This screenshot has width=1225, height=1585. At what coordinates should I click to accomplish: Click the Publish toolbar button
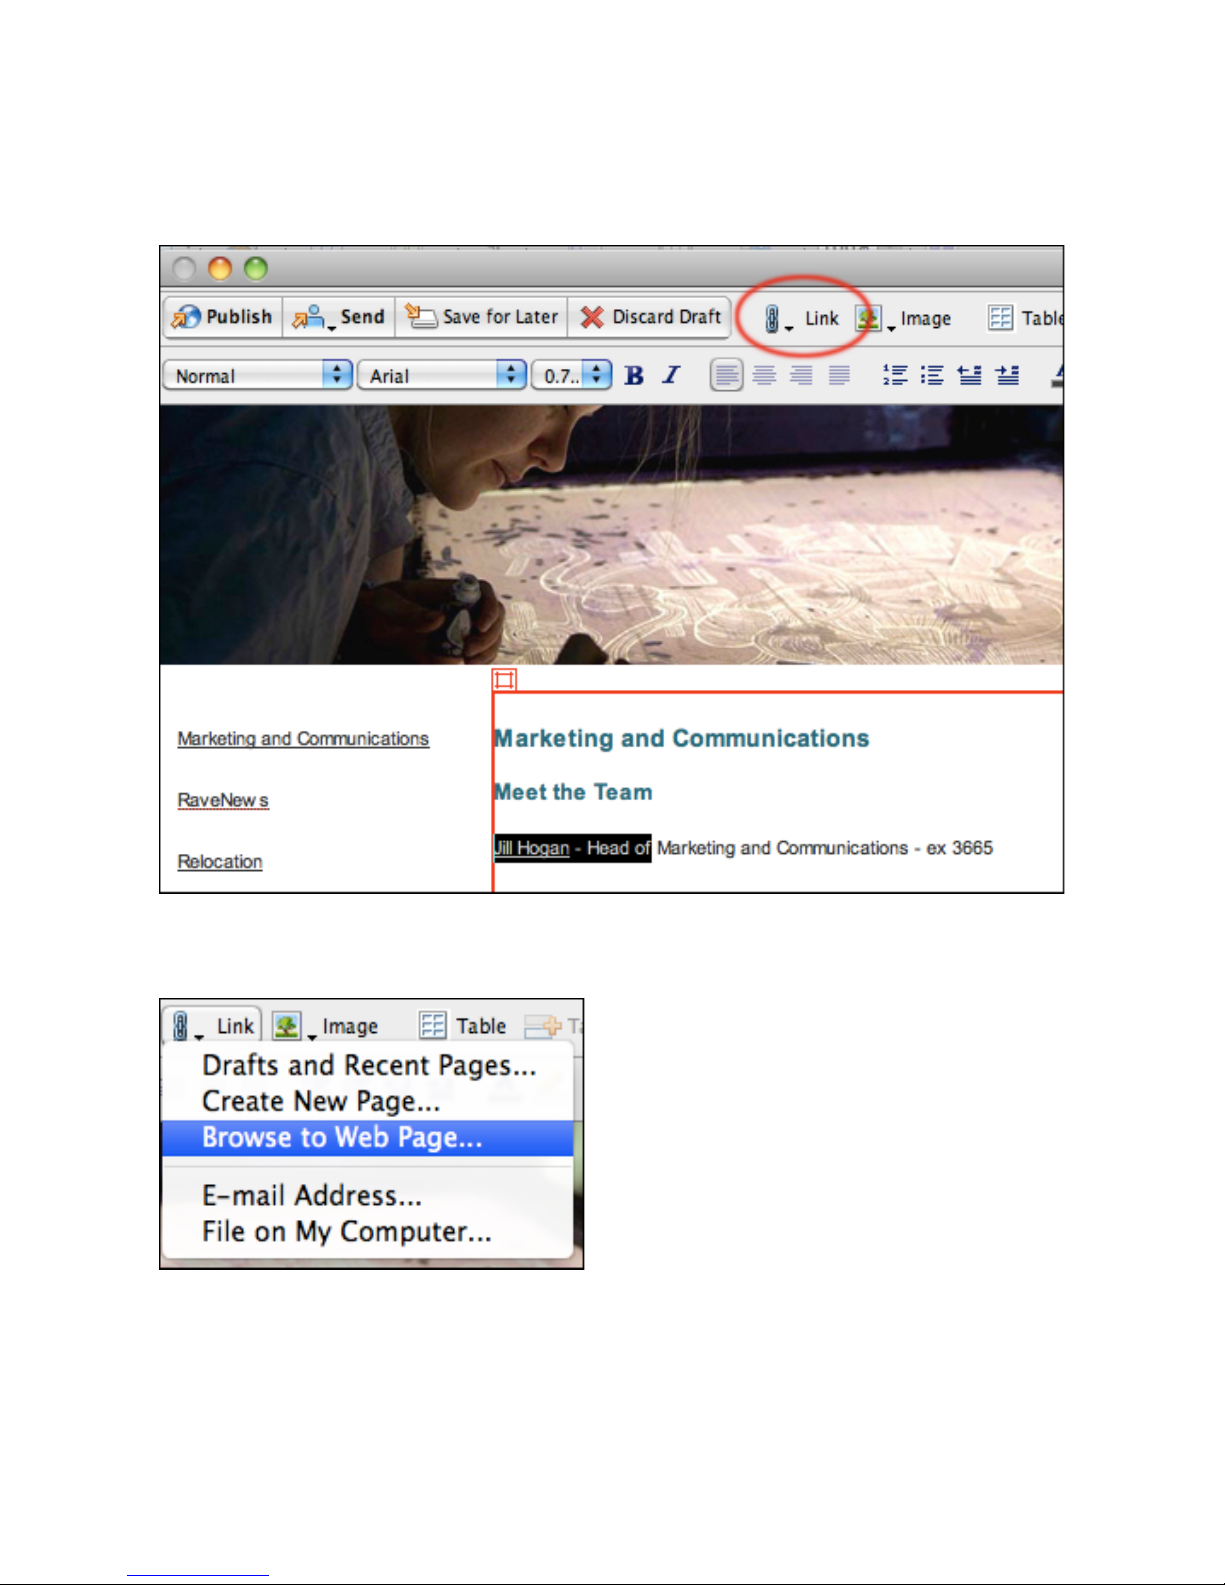pos(222,317)
